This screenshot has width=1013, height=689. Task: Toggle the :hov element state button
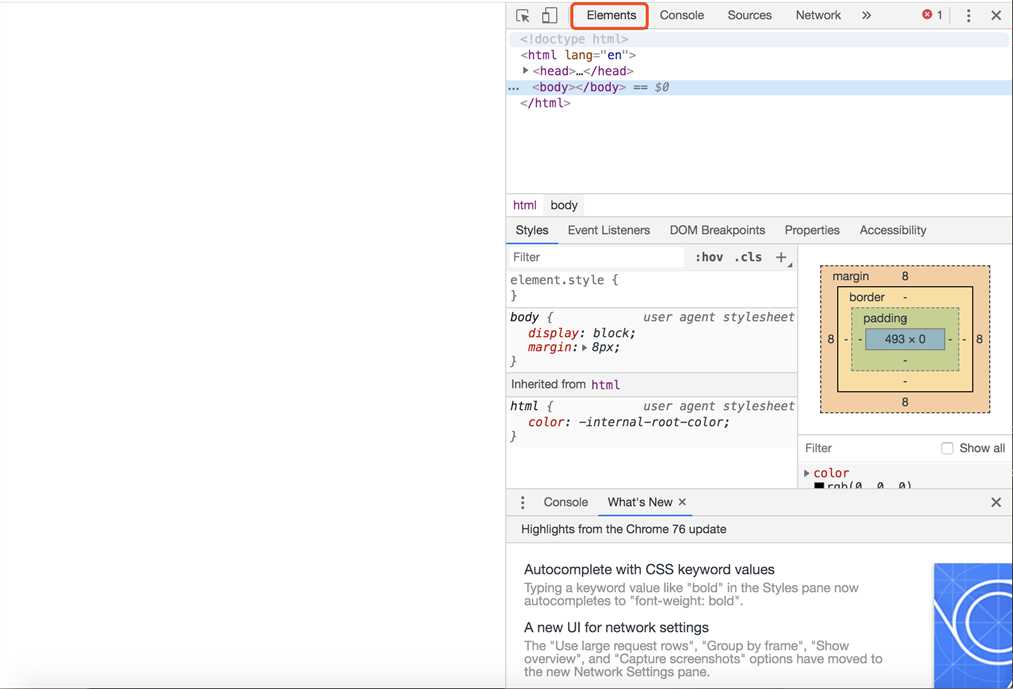point(709,257)
